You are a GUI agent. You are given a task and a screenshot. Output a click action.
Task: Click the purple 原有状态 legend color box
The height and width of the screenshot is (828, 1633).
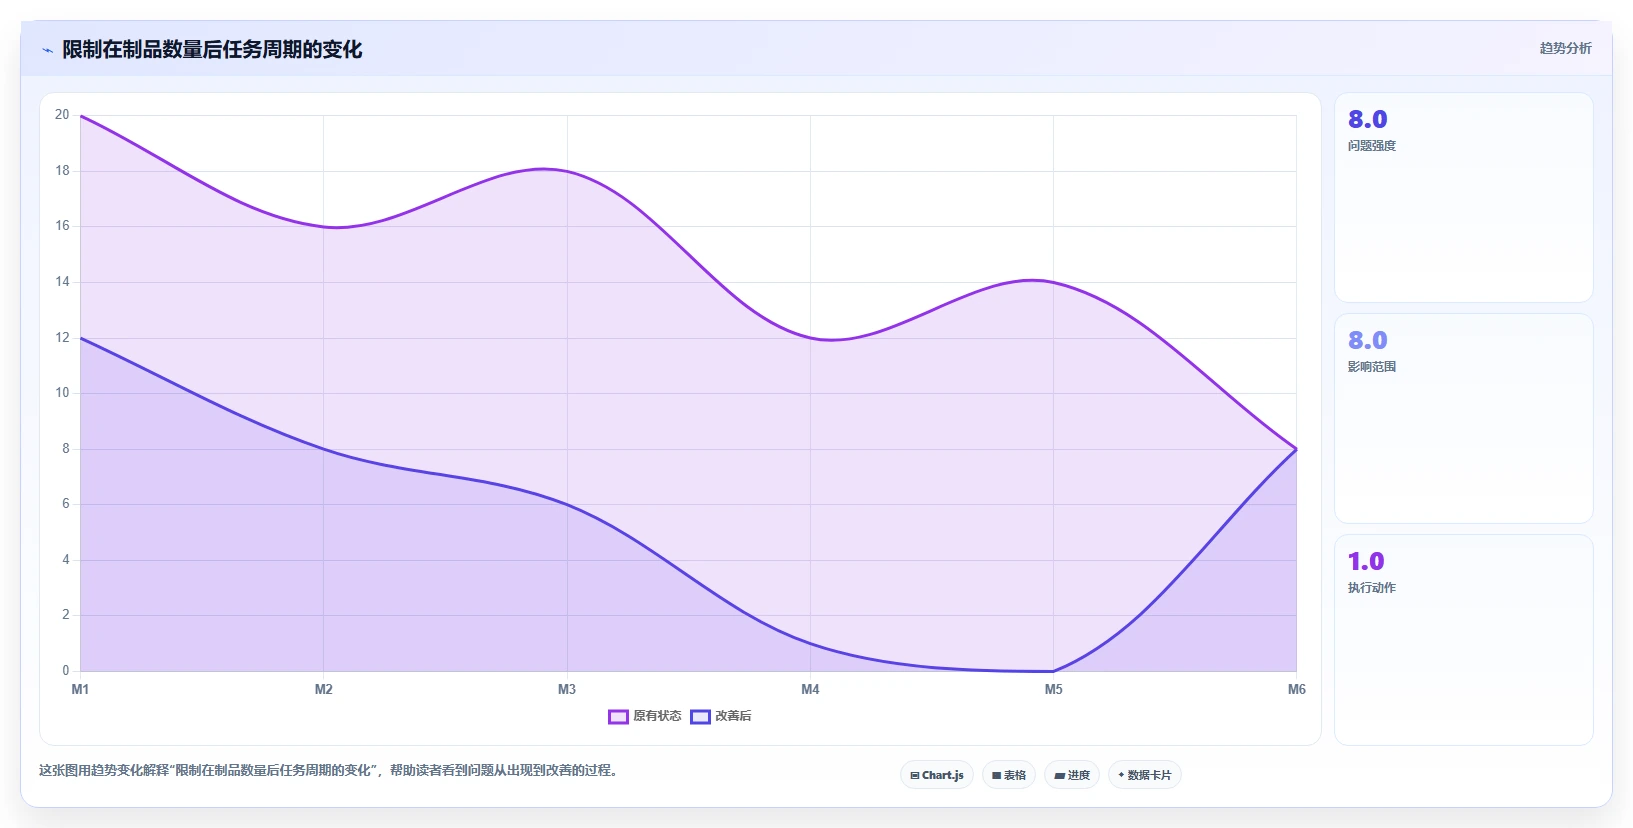coord(618,716)
